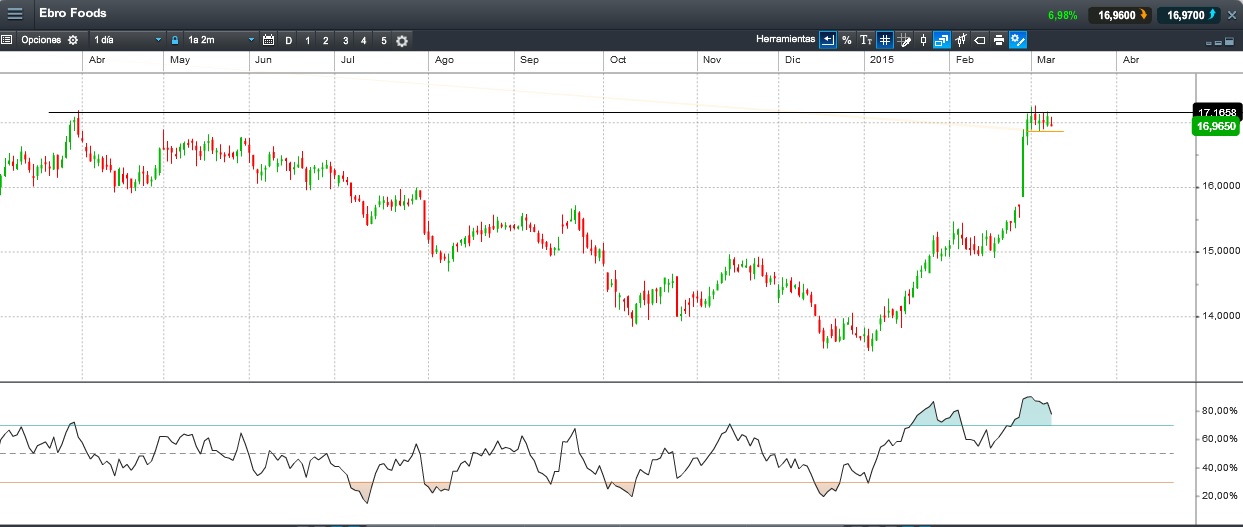This screenshot has width=1243, height=527.
Task: Select preset layout button 3
Action: point(345,41)
